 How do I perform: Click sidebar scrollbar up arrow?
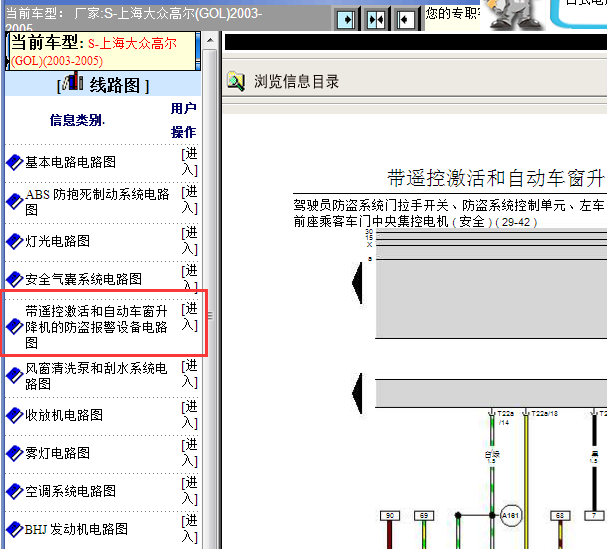210,40
